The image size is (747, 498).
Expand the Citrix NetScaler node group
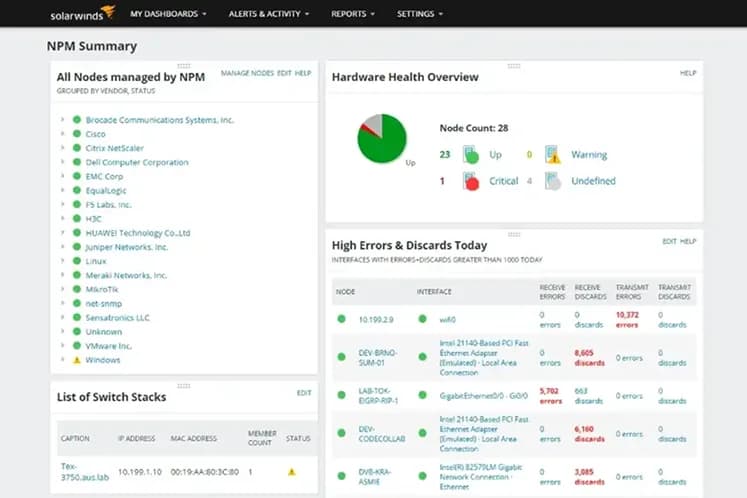62,148
